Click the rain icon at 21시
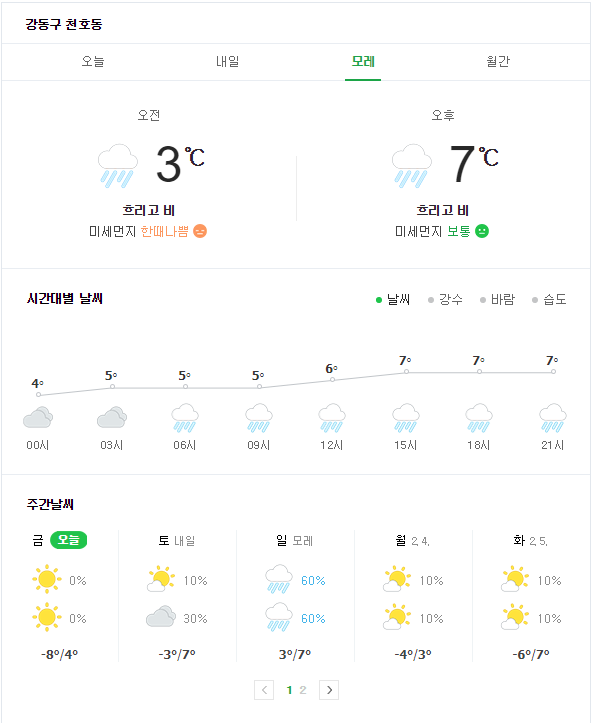 pyautogui.click(x=553, y=418)
